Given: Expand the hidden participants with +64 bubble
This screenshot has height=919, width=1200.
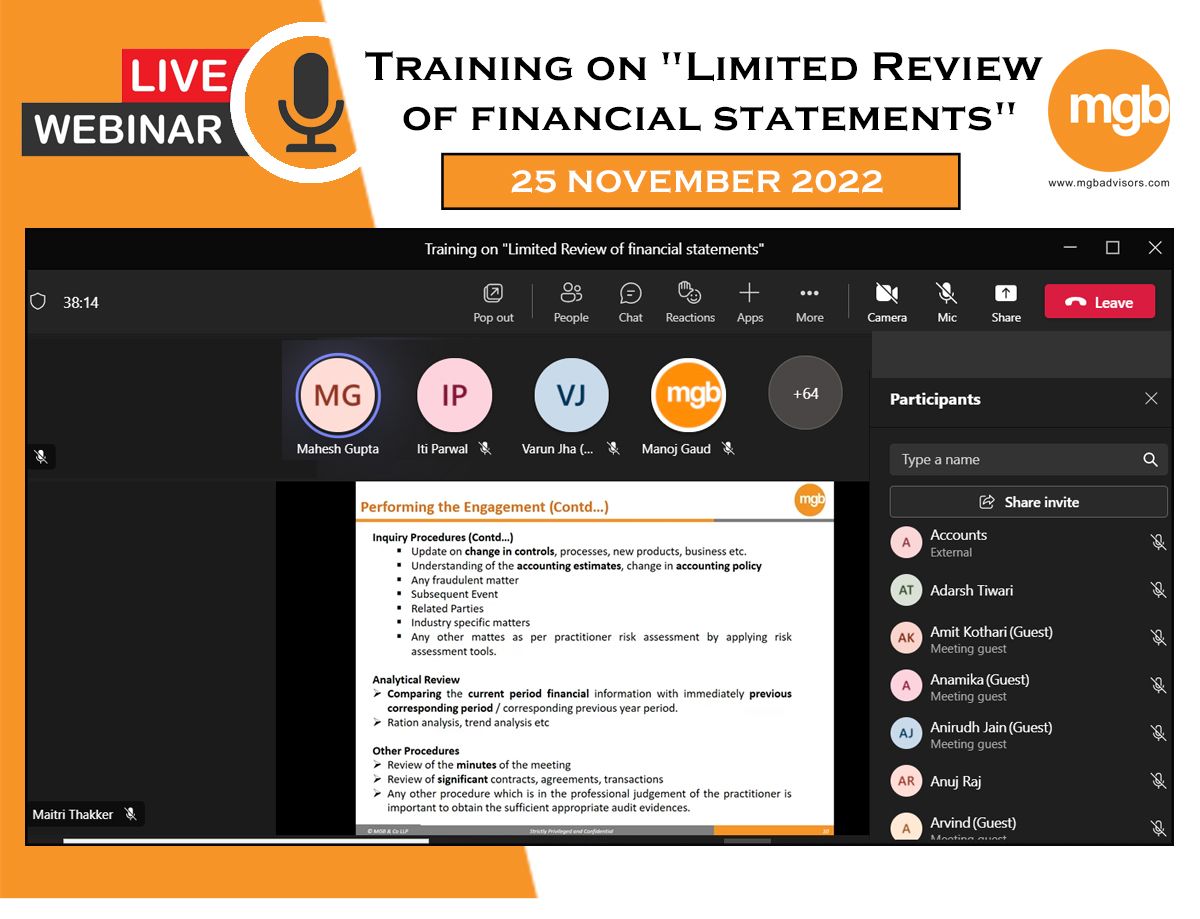Looking at the screenshot, I should tap(805, 394).
